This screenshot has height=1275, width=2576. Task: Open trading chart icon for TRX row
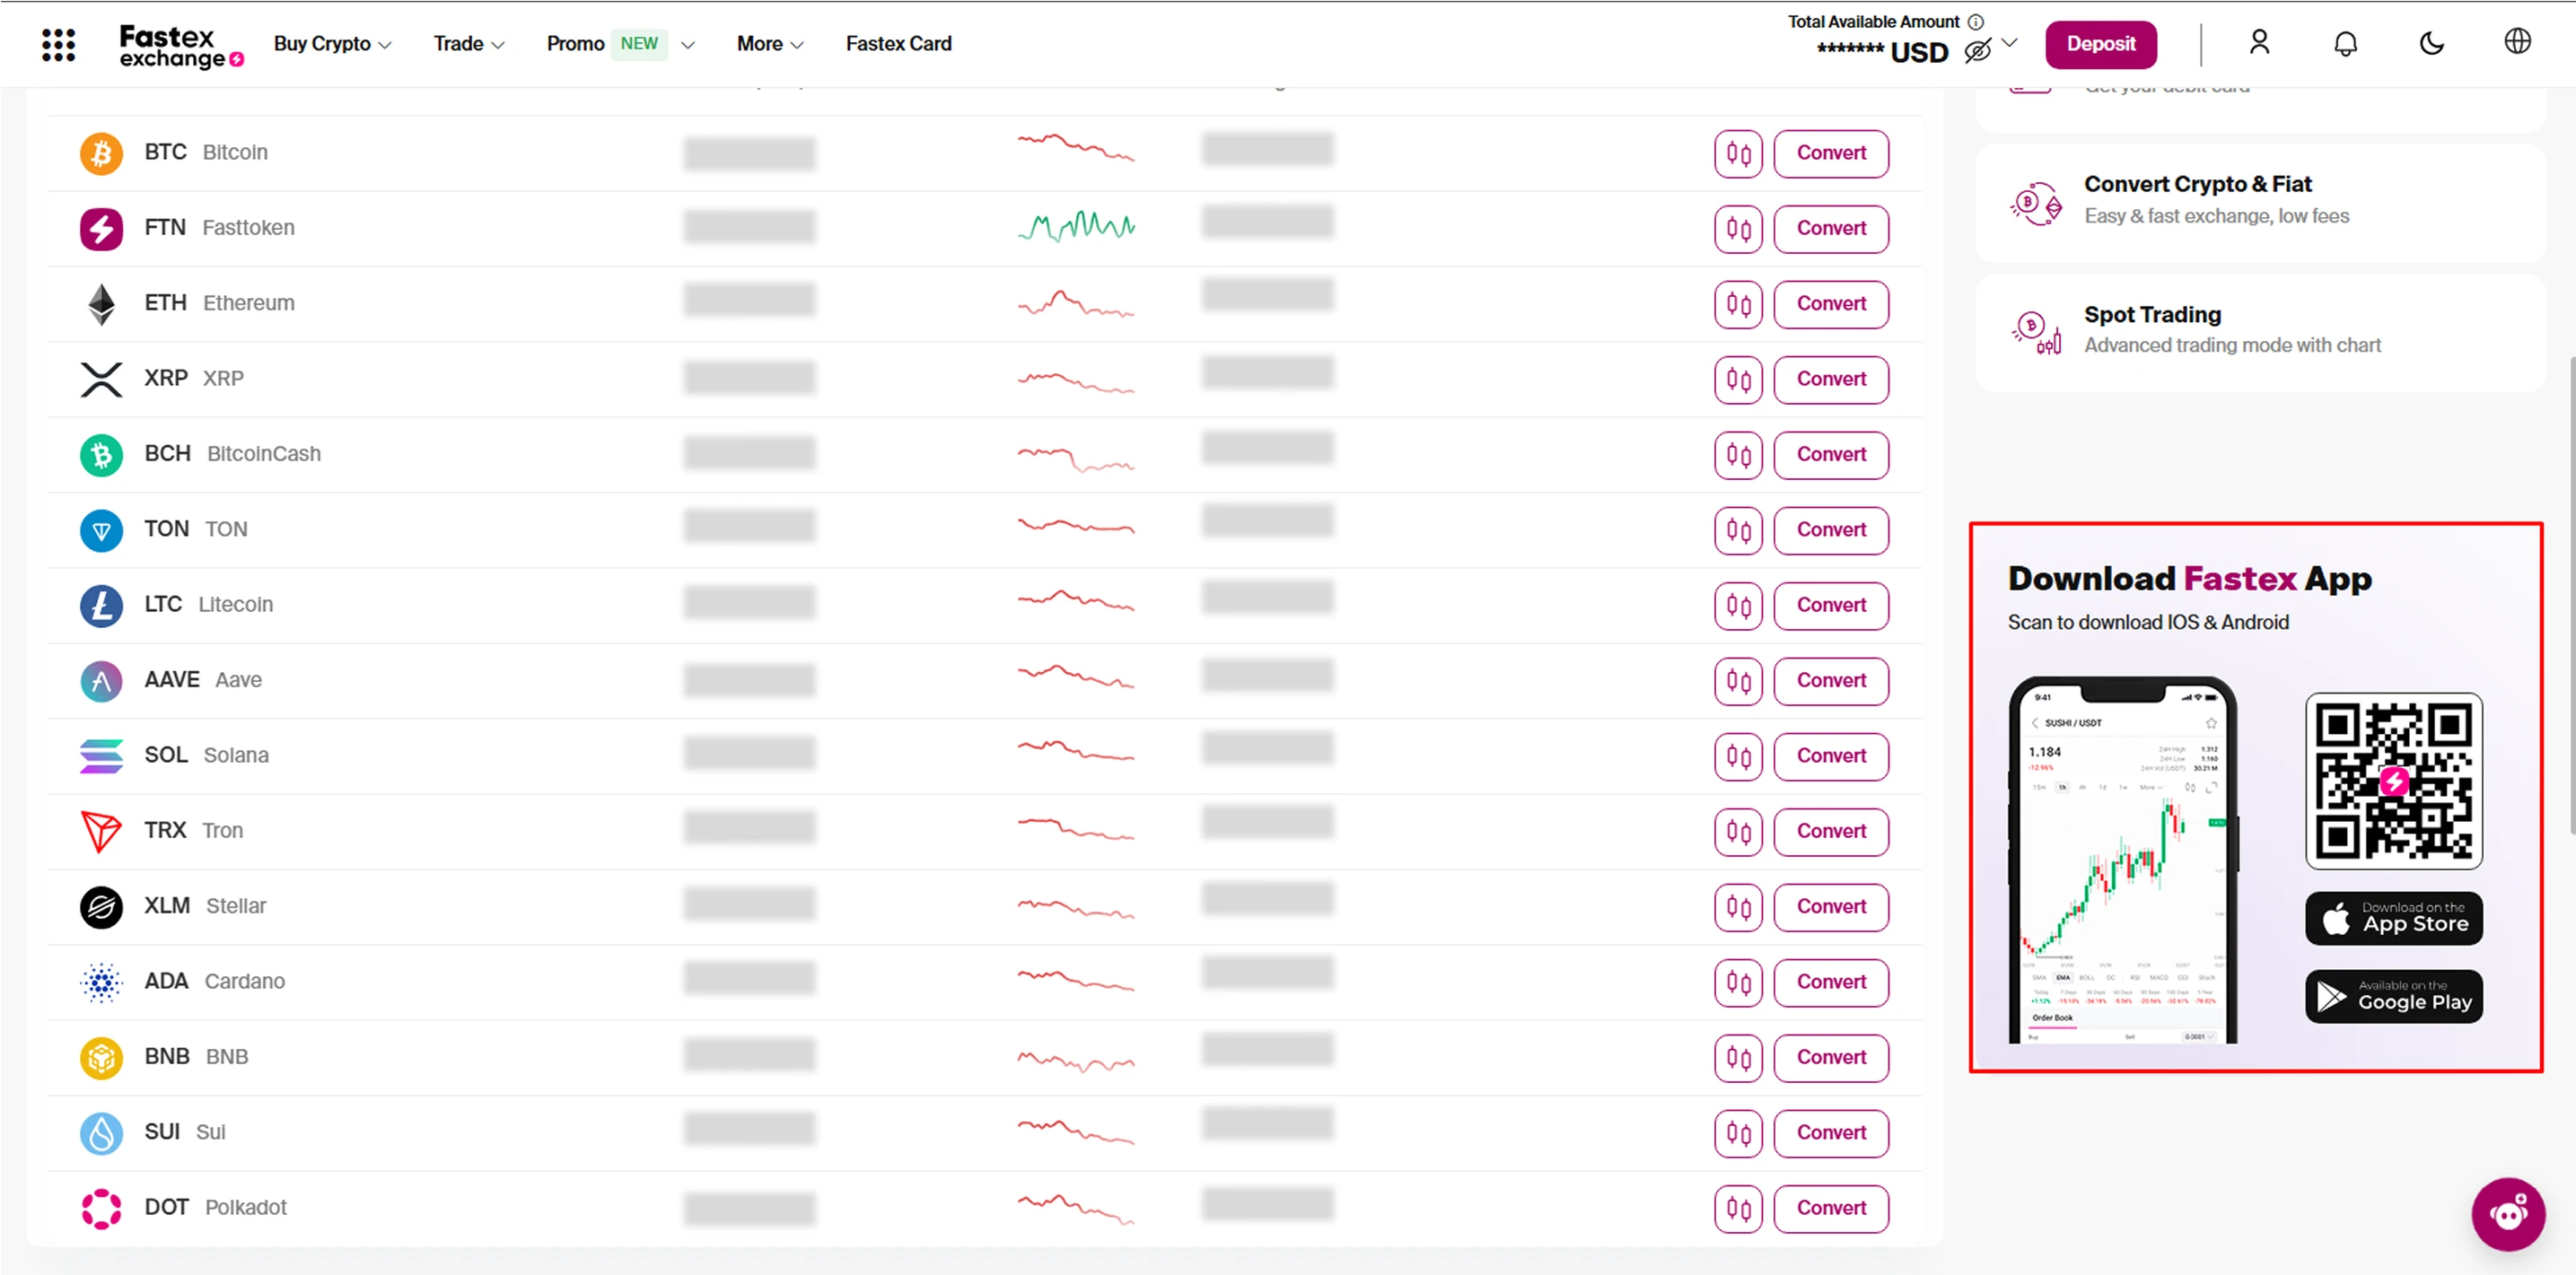click(1738, 832)
